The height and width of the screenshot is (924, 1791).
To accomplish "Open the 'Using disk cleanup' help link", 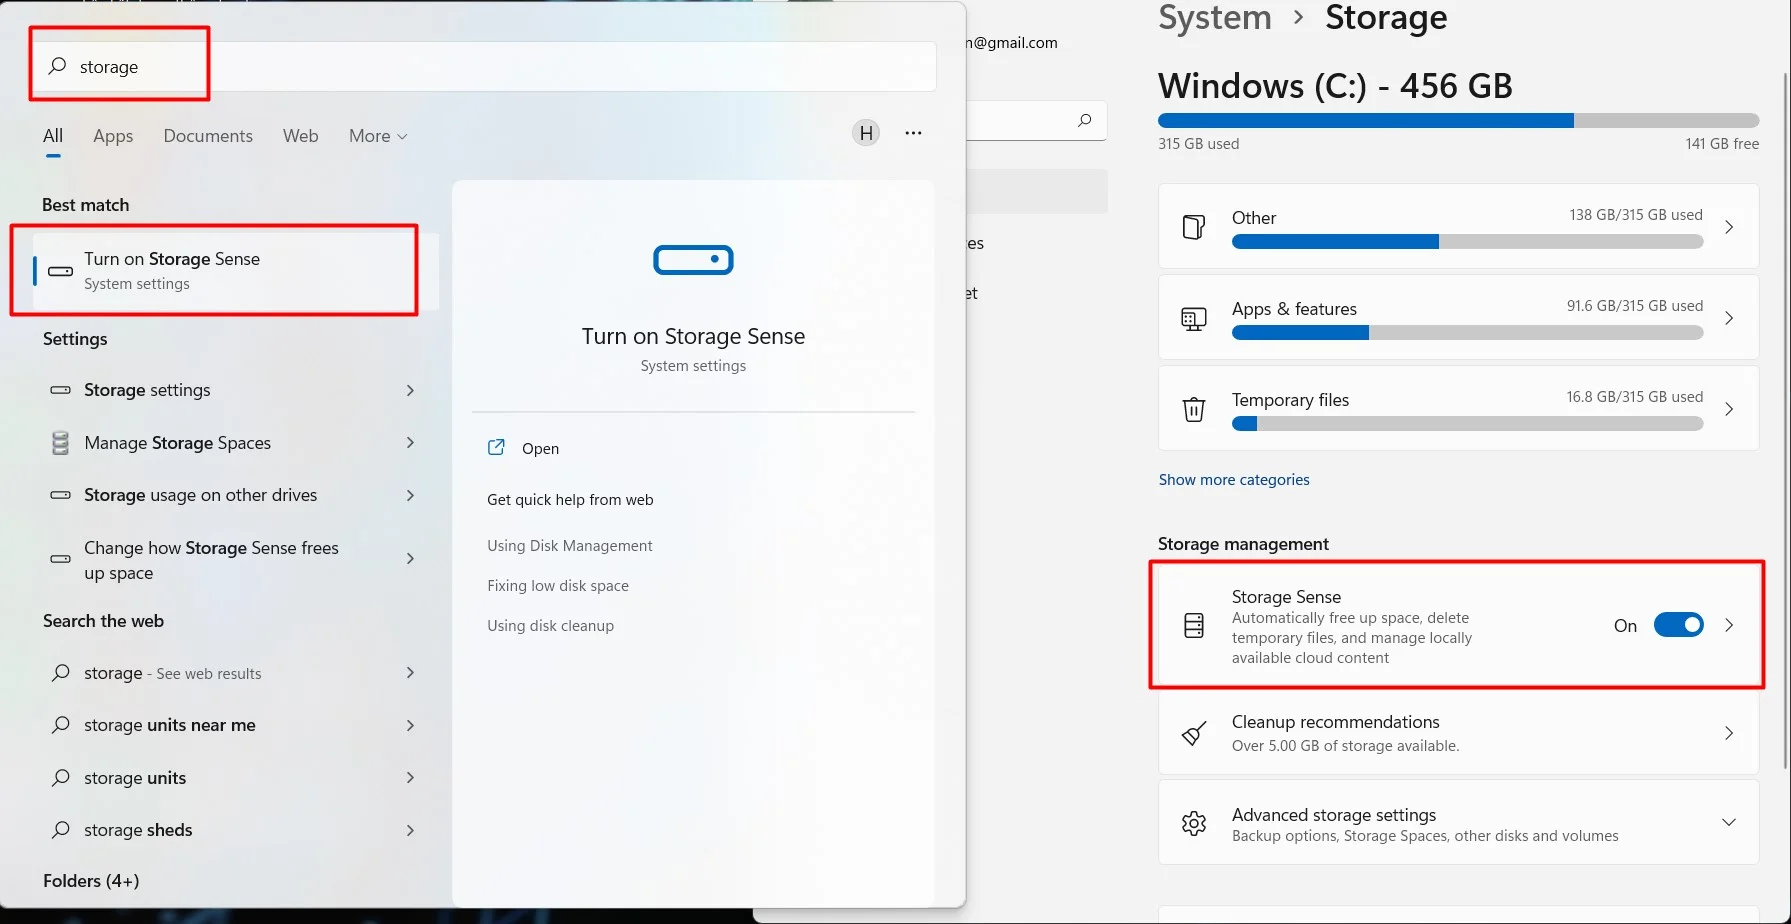I will click(x=551, y=626).
